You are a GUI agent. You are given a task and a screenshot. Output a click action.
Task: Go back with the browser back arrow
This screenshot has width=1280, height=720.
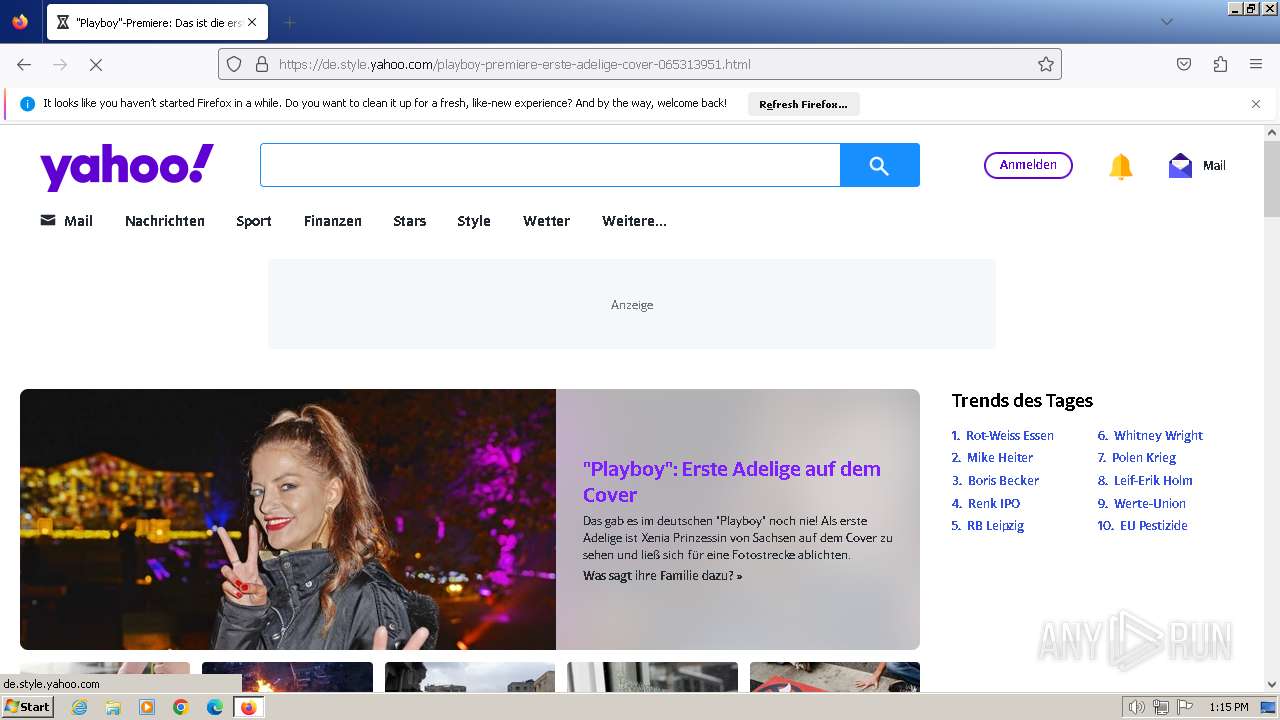[24, 64]
